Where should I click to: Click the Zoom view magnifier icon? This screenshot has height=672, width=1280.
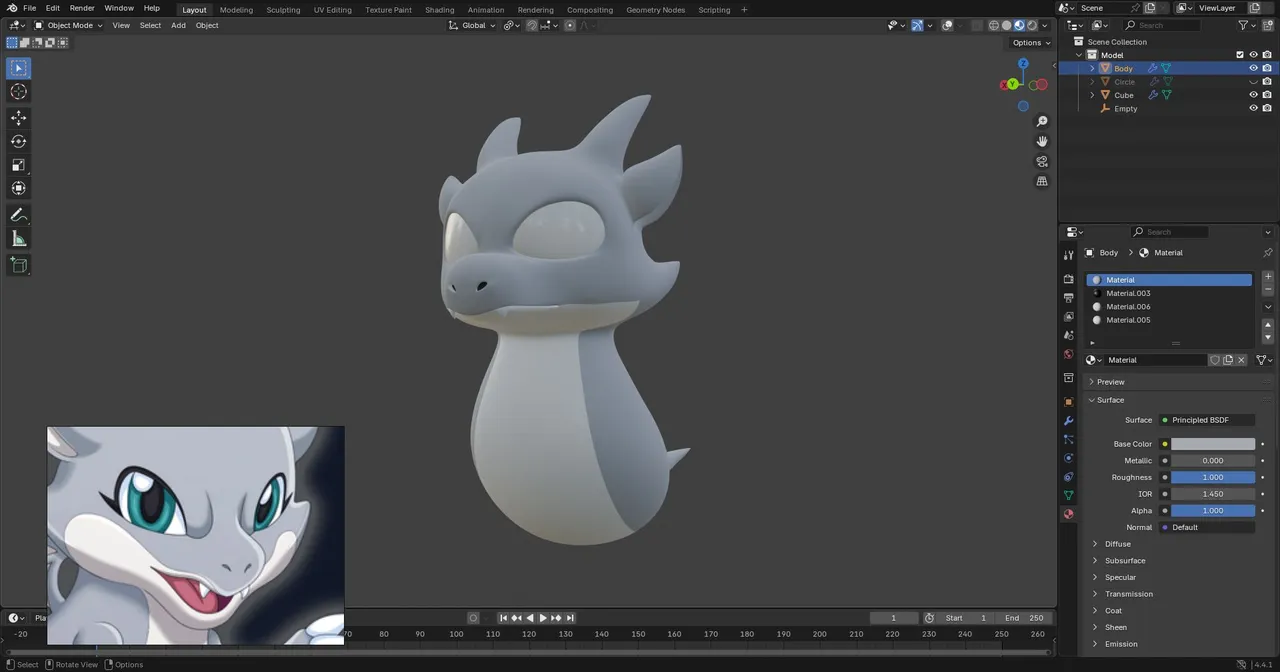coord(1042,121)
